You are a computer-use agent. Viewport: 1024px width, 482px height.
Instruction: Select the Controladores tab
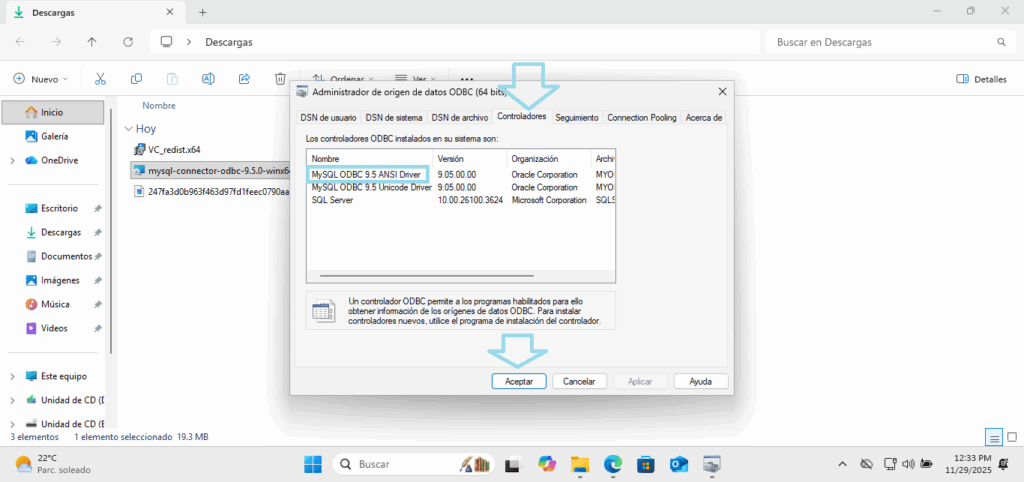(x=521, y=116)
